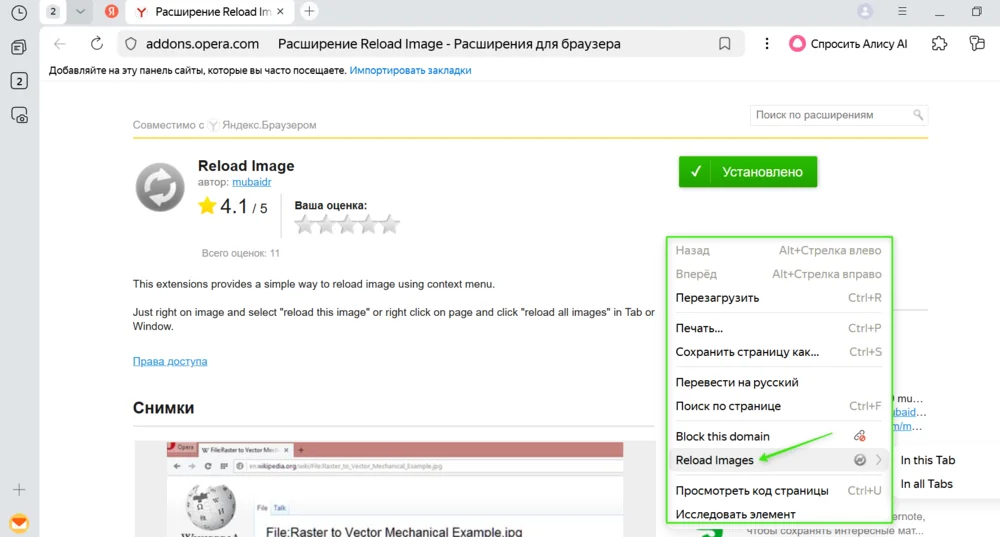The height and width of the screenshot is (537, 1000).
Task: Choose Block this domain menu item
Action: tap(778, 437)
